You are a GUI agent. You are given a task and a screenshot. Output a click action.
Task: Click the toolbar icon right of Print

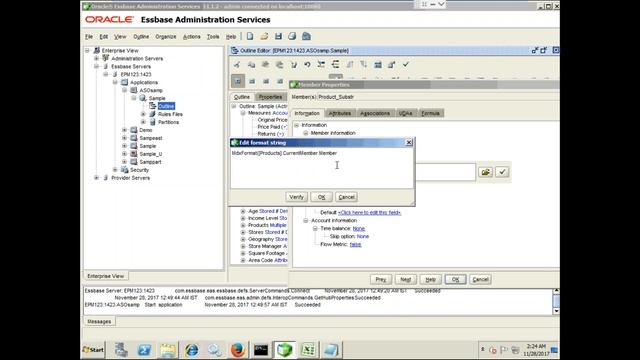pos(306,36)
